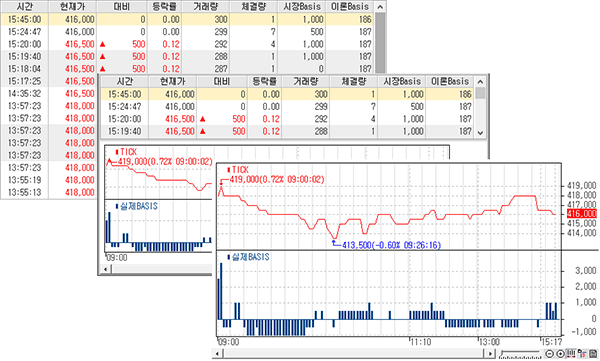Click the chart settings icon

[x=582, y=354]
